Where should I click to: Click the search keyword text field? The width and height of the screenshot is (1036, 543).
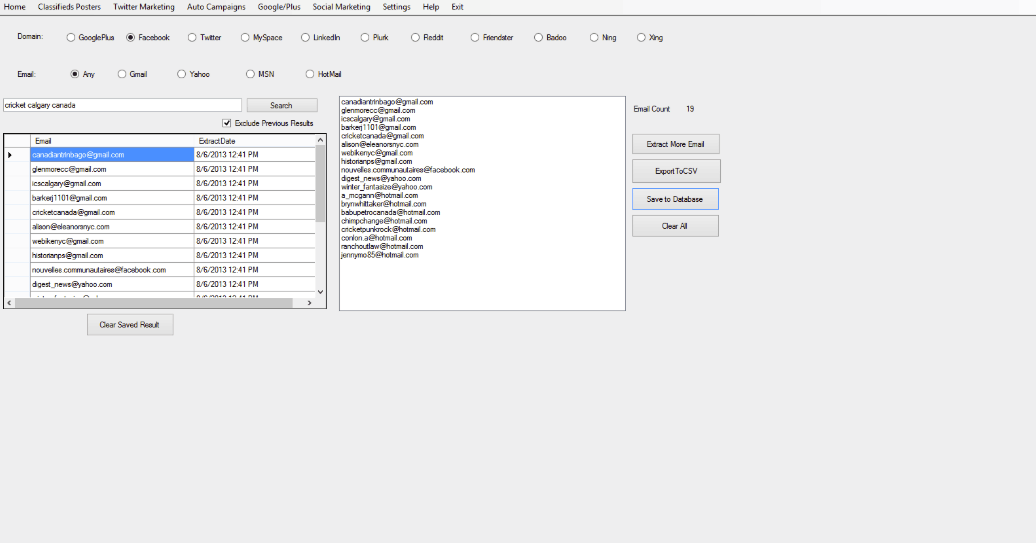click(x=122, y=105)
